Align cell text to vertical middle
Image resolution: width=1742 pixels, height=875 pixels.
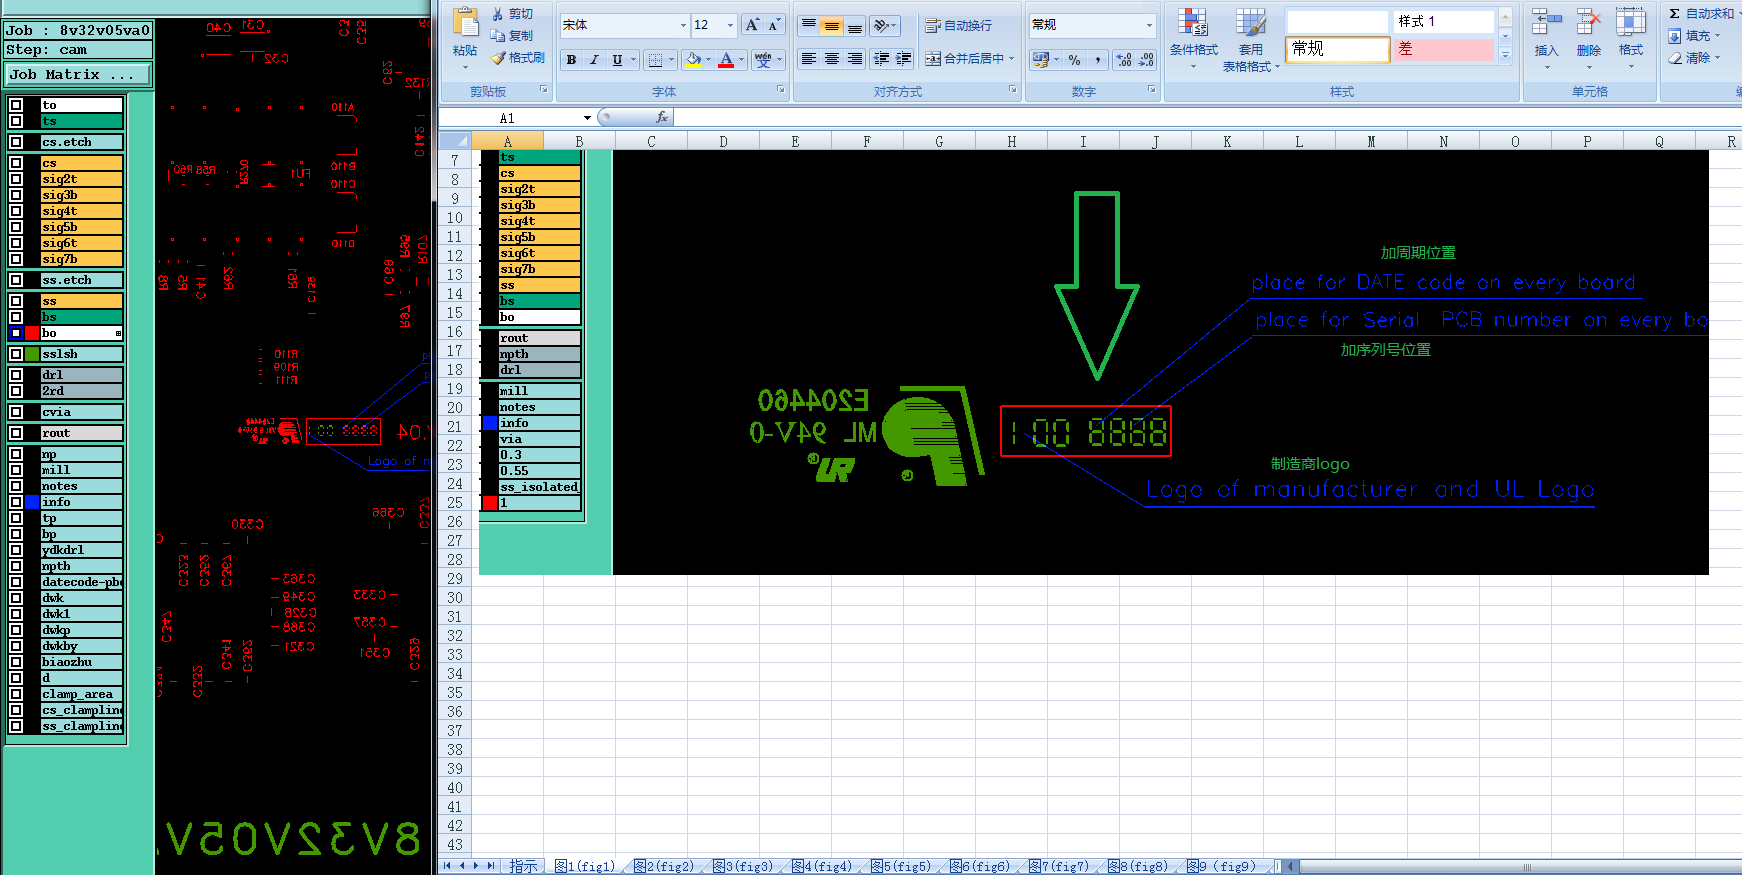click(x=832, y=26)
